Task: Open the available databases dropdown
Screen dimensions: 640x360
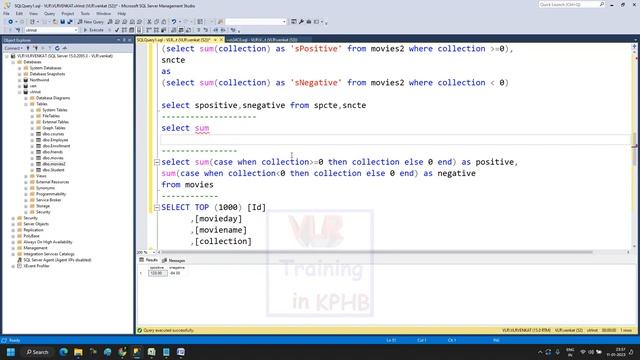Action: point(76,30)
